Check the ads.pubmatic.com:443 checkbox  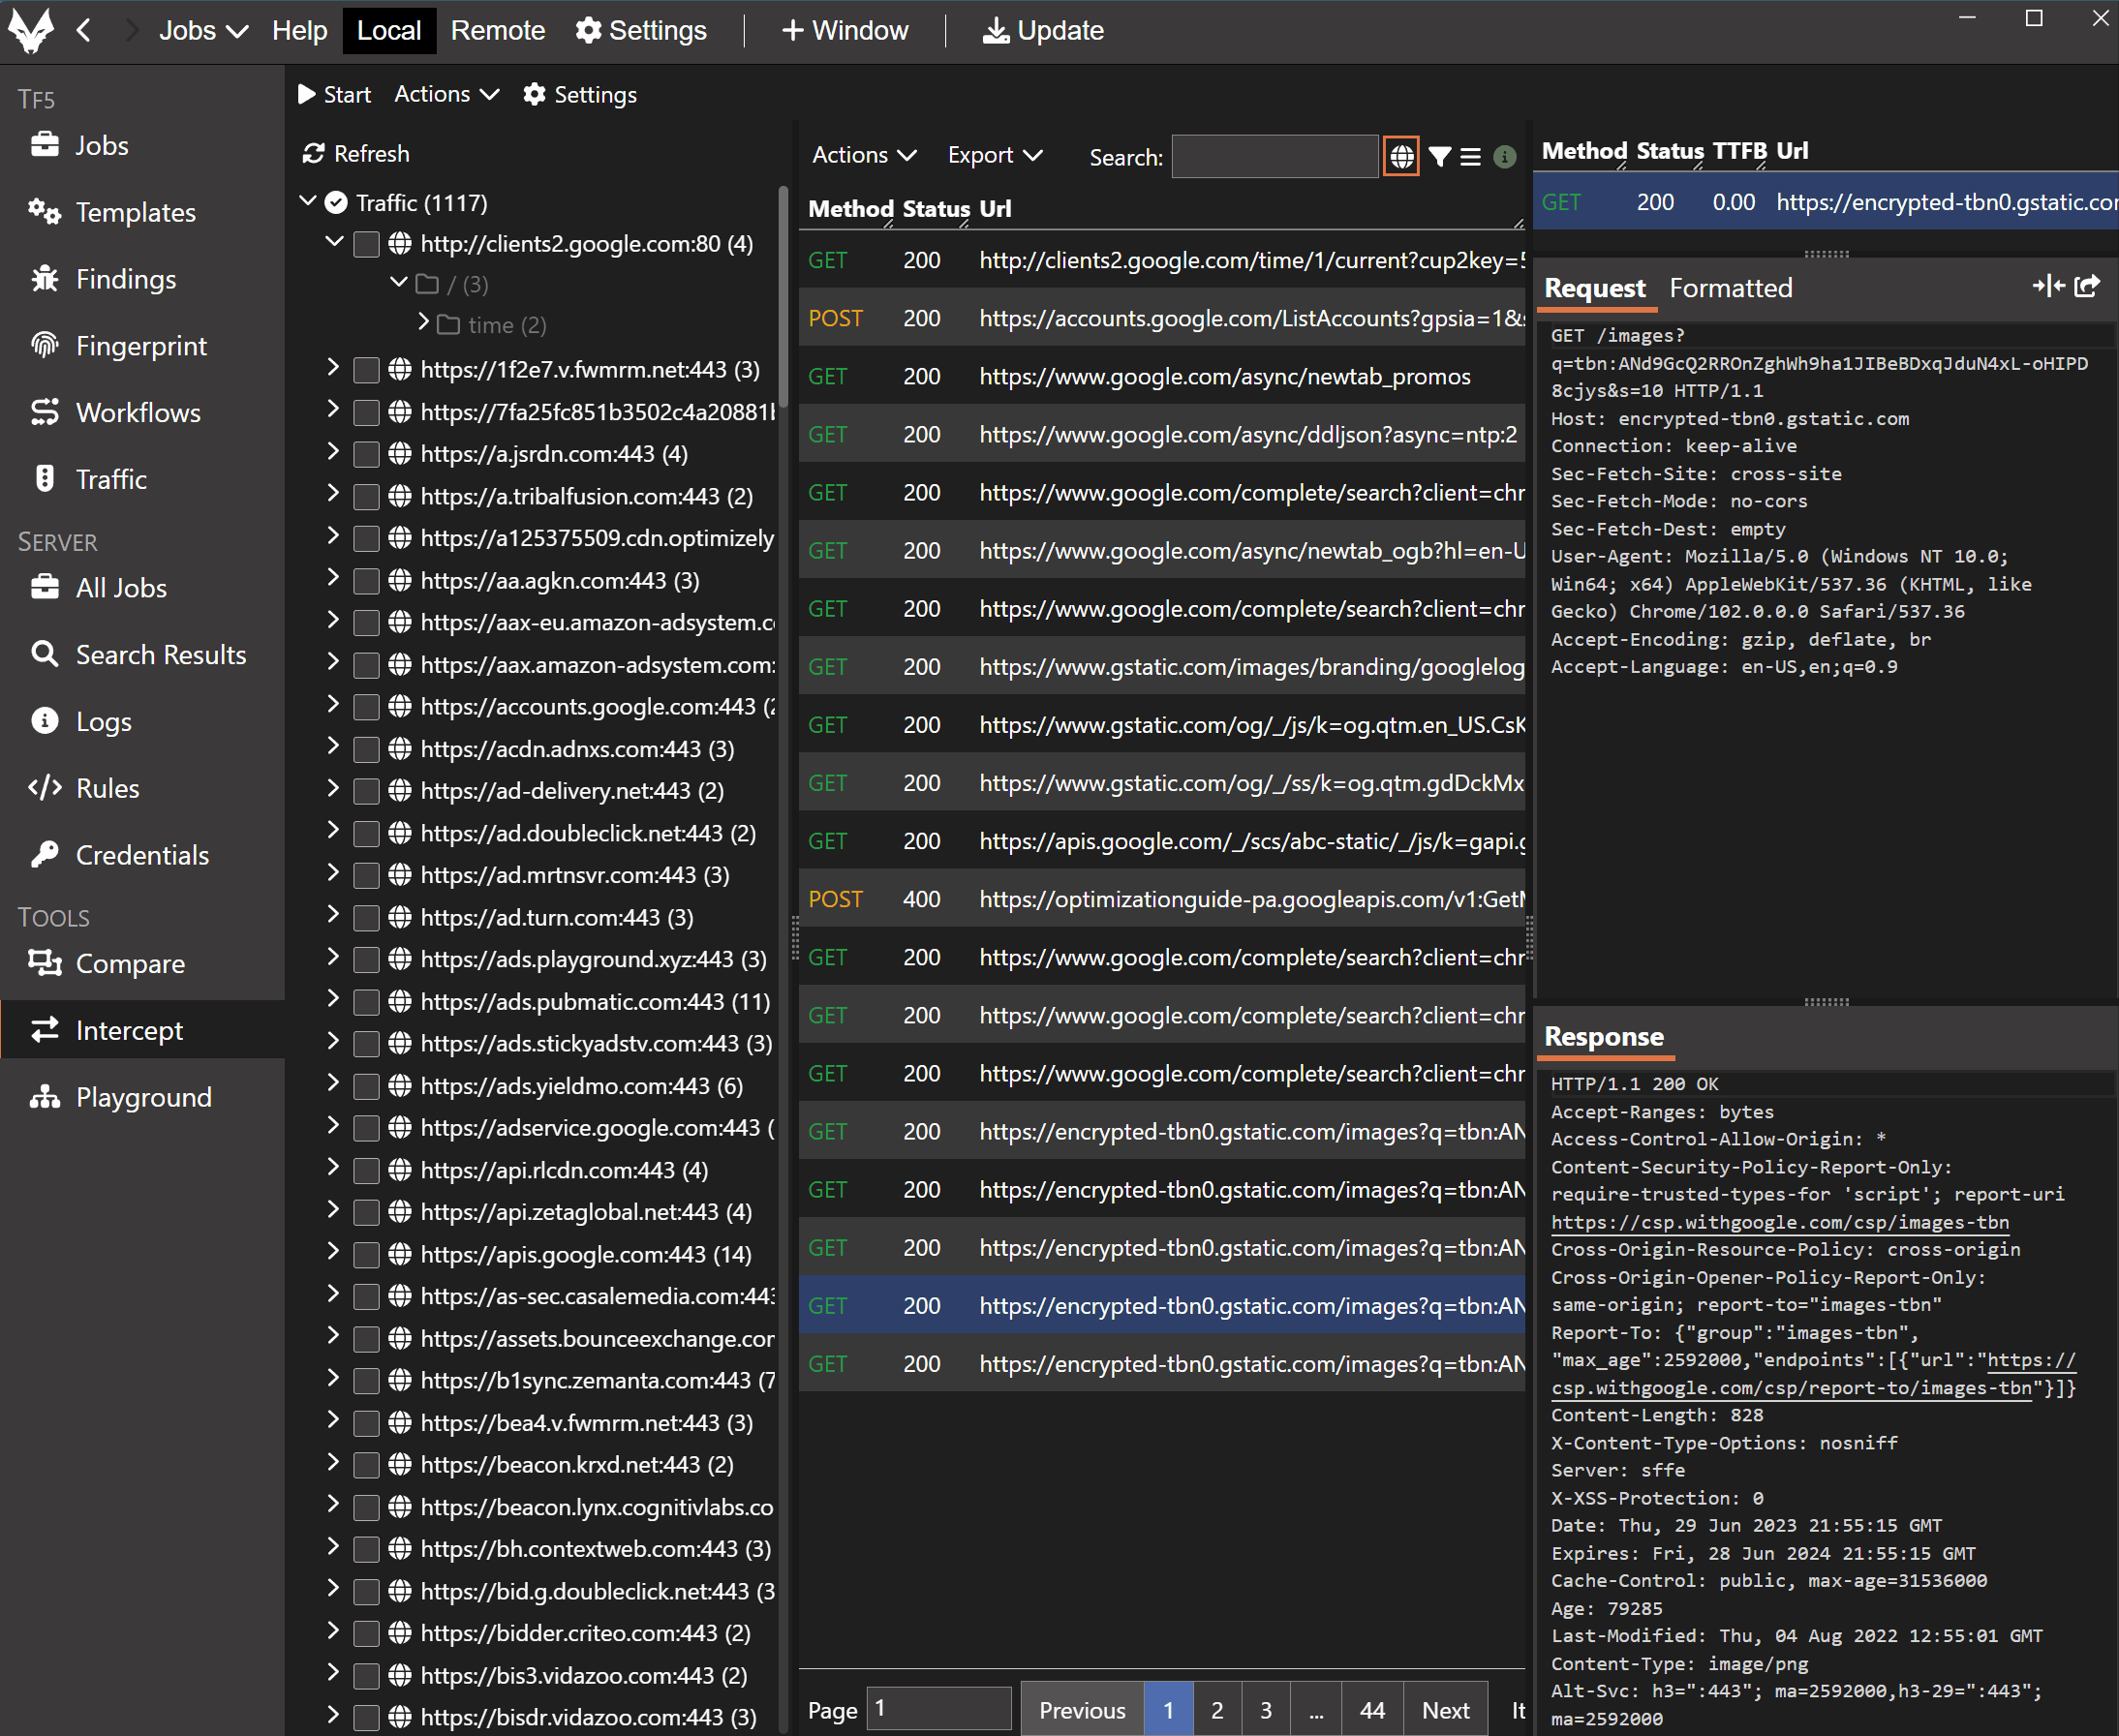[x=367, y=1002]
